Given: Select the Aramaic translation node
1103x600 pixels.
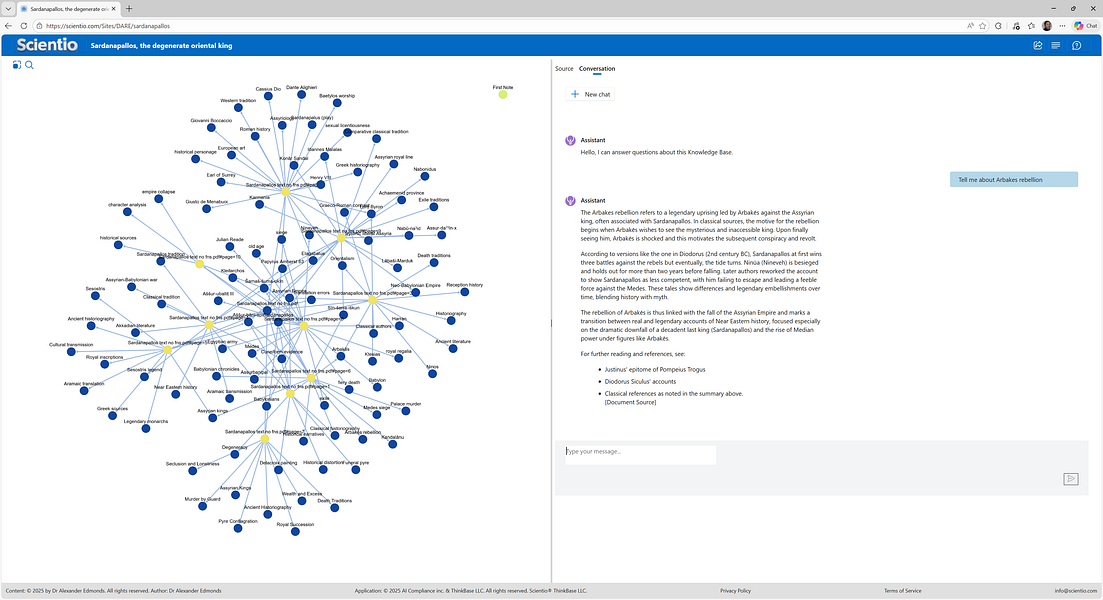Looking at the screenshot, I should coord(84,390).
